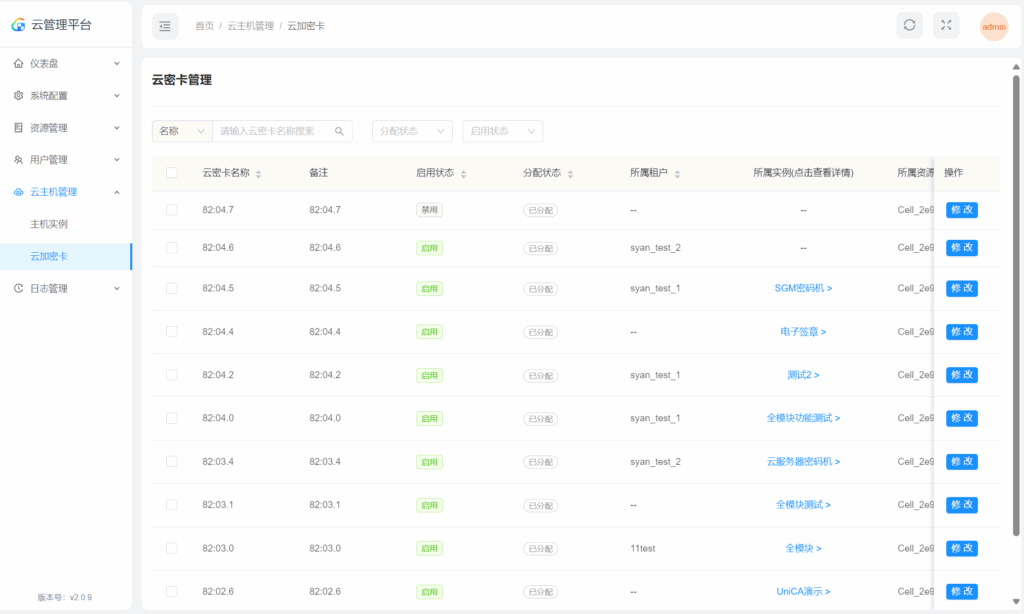Screen dimensions: 1024x614
Task: Sort by 启用状态 column sort icon
Action: (463, 174)
